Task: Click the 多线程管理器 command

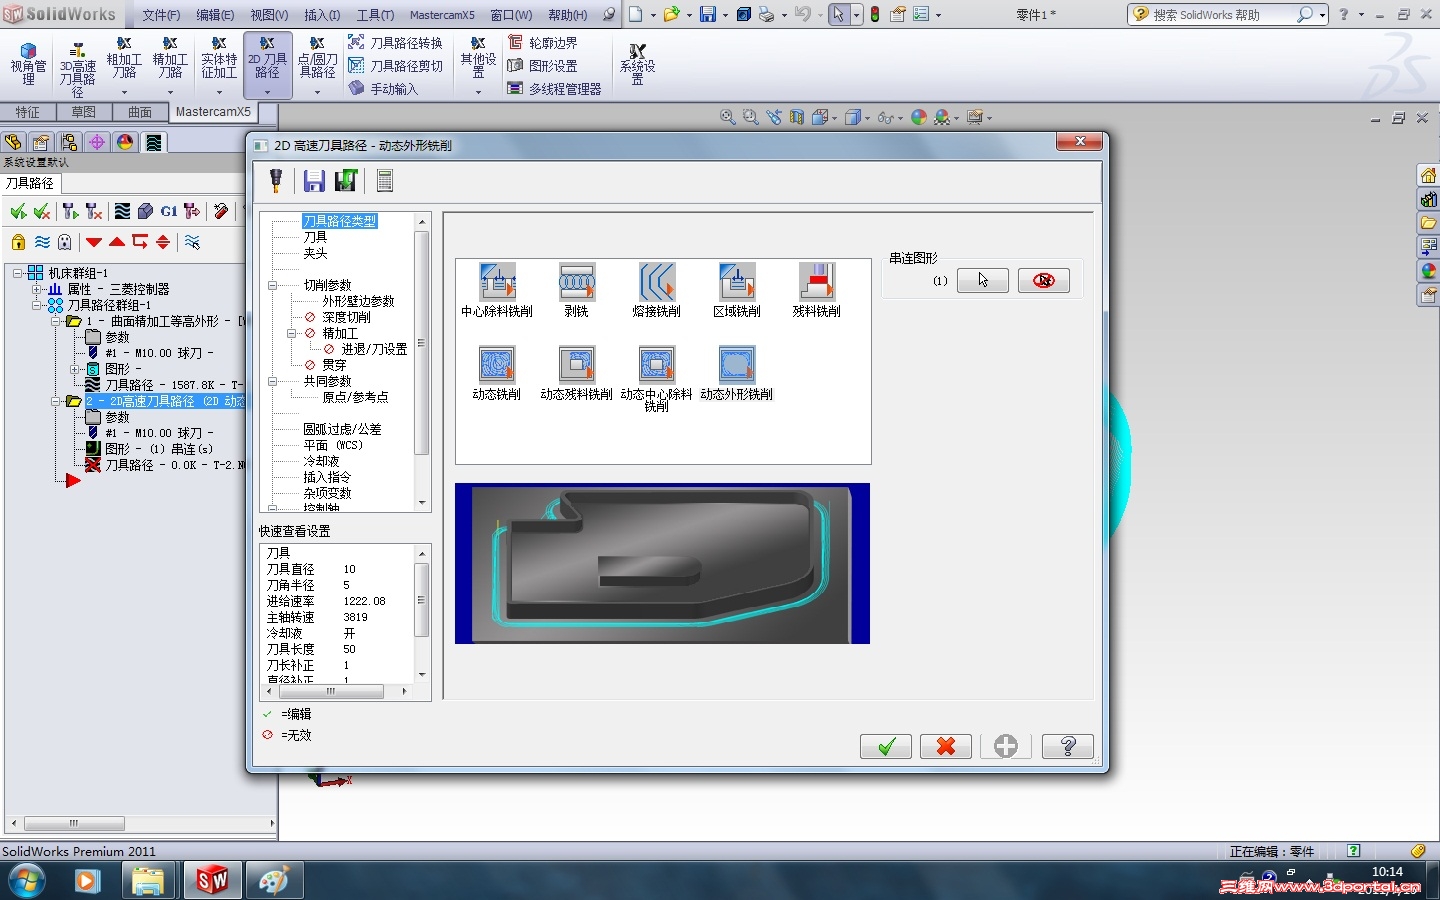Action: [x=554, y=89]
